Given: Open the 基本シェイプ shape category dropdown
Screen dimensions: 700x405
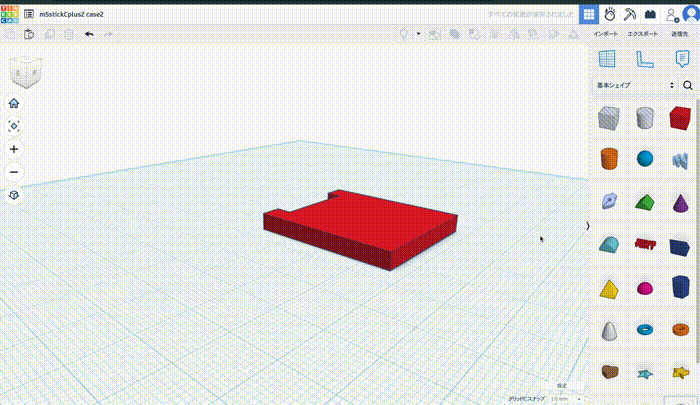Looking at the screenshot, I should click(635, 86).
